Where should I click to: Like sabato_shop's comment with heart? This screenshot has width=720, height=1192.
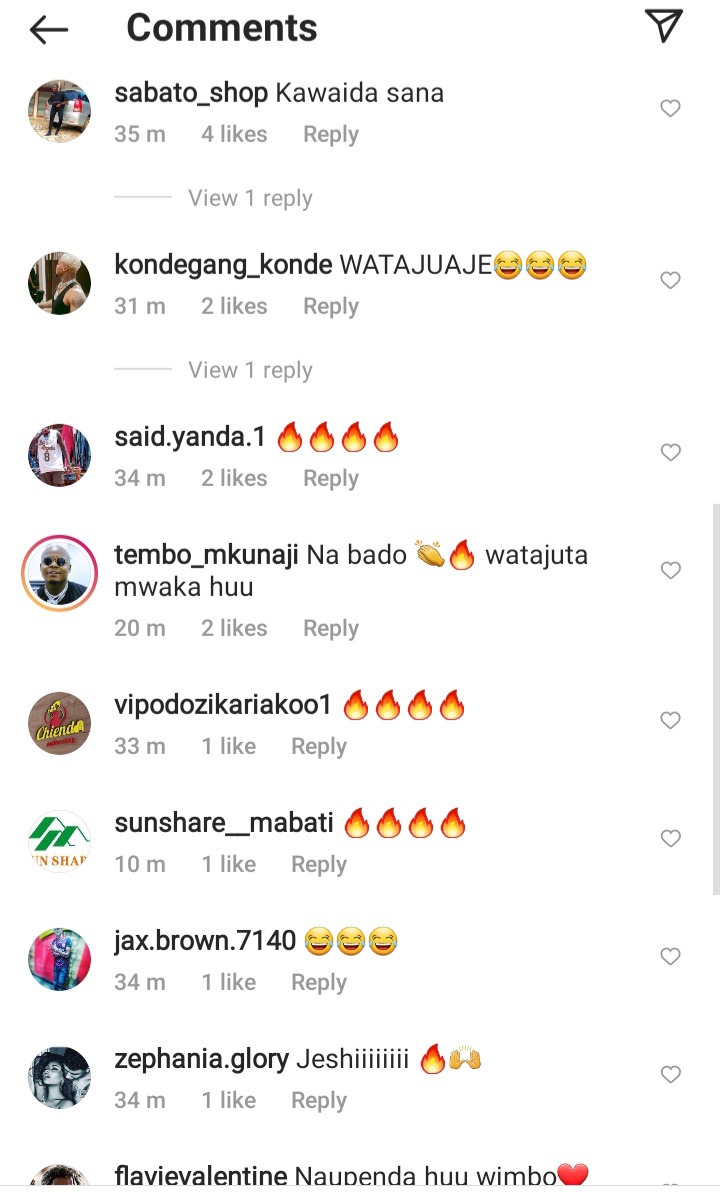coord(670,108)
